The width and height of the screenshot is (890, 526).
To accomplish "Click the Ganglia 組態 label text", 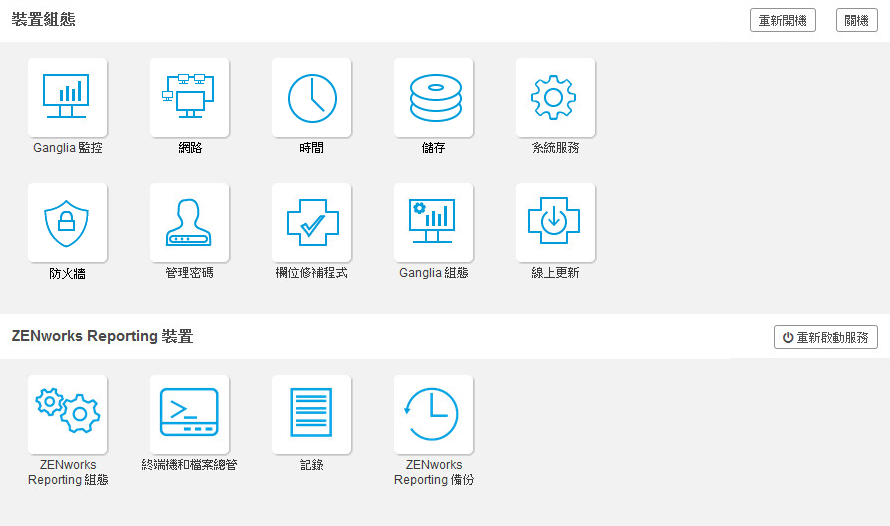I will pyautogui.click(x=434, y=273).
